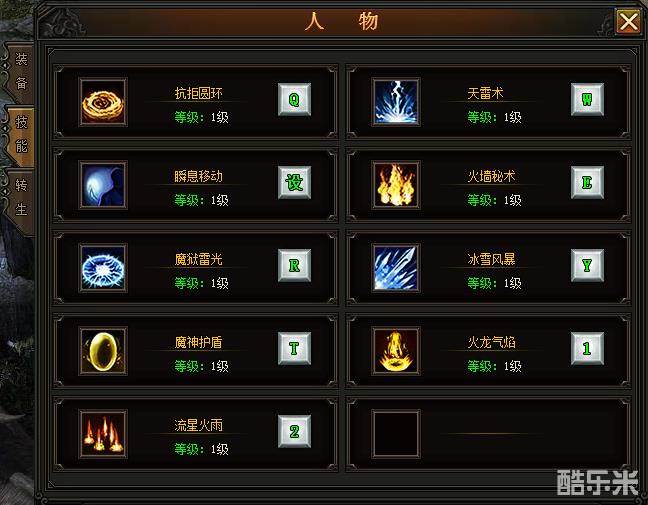Image resolution: width=648 pixels, height=505 pixels.
Task: Change the W hotkey button for 天雷术
Action: tap(587, 99)
